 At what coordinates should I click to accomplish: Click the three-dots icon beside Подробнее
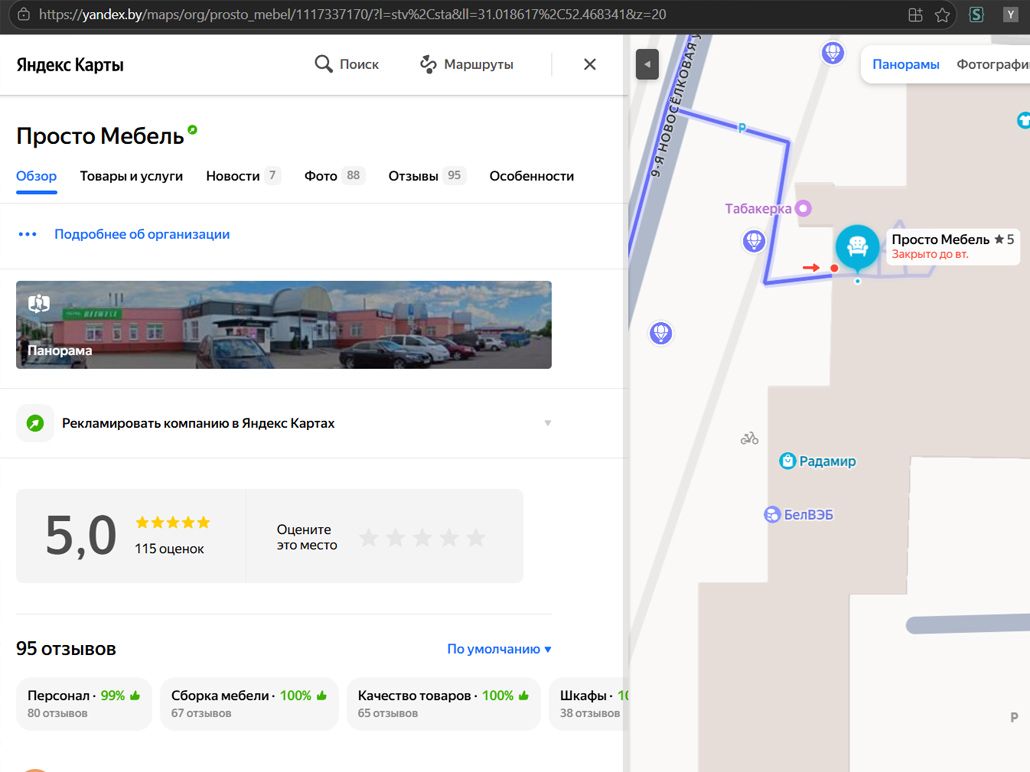[x=28, y=235]
